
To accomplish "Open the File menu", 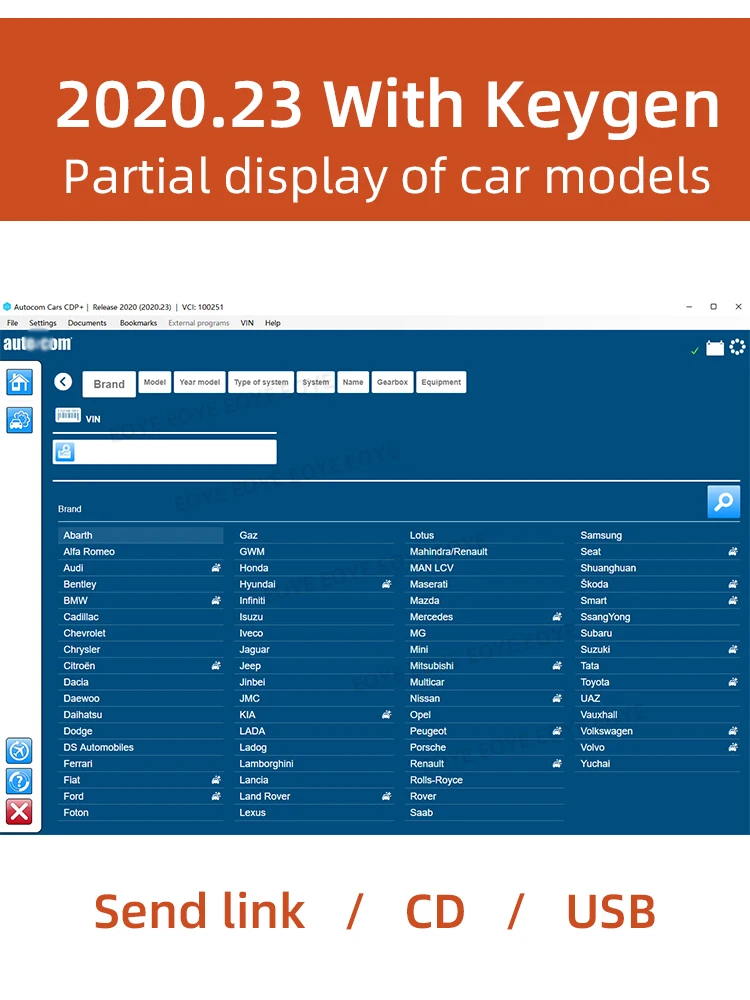I will pyautogui.click(x=13, y=323).
